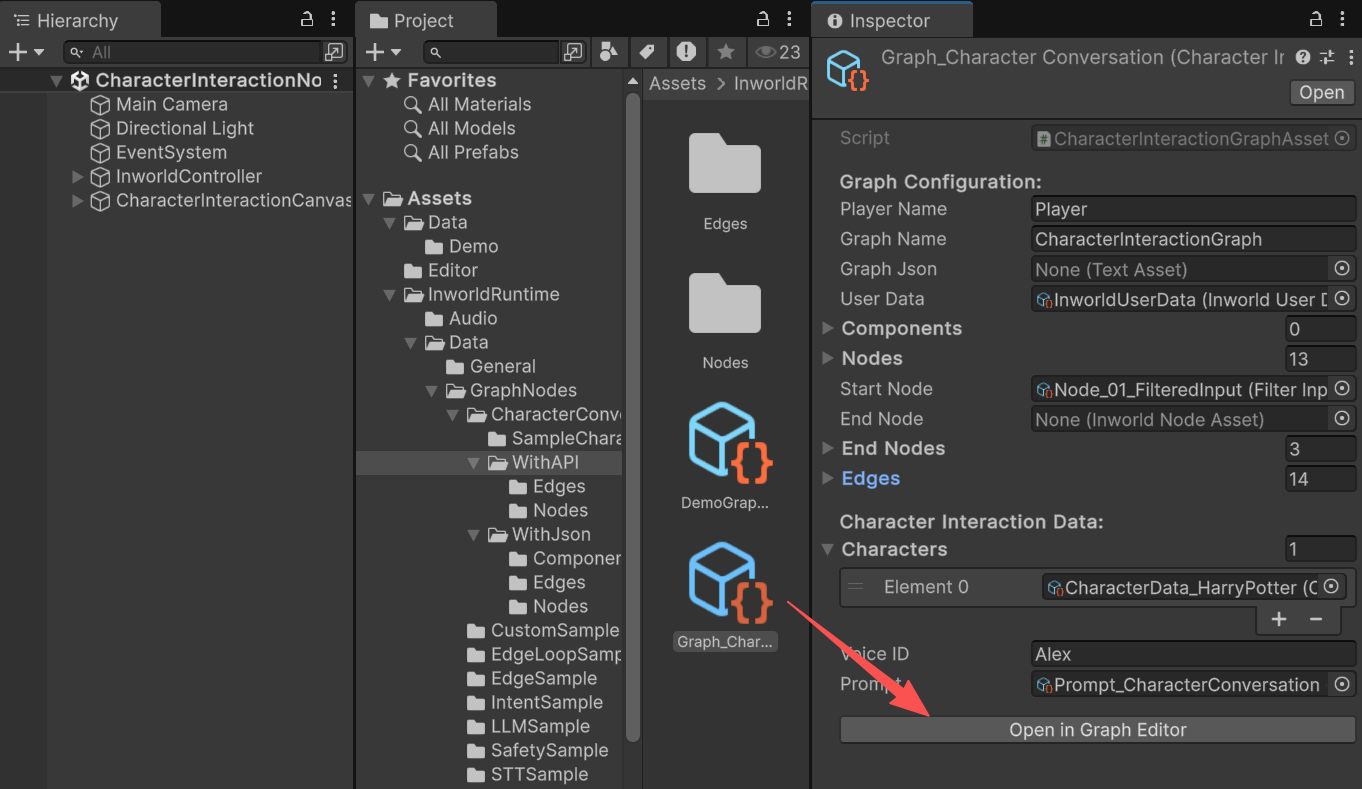Pick object for Start Node field
The height and width of the screenshot is (789, 1362).
[x=1342, y=388]
